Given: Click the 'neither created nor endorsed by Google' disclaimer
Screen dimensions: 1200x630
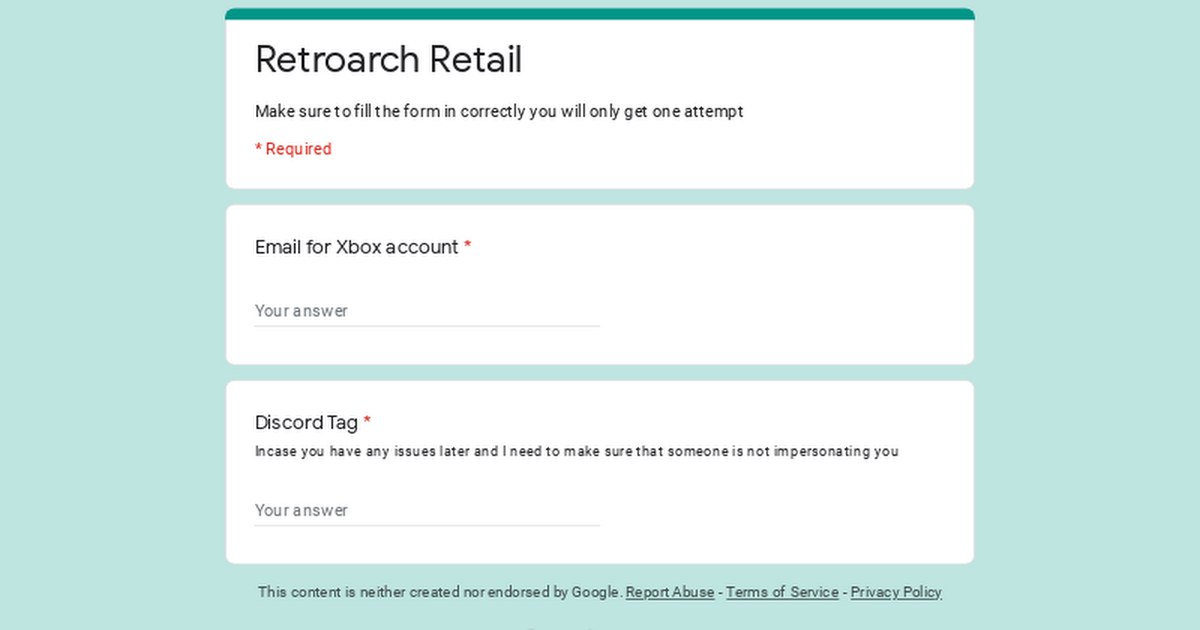Looking at the screenshot, I should click(x=440, y=592).
